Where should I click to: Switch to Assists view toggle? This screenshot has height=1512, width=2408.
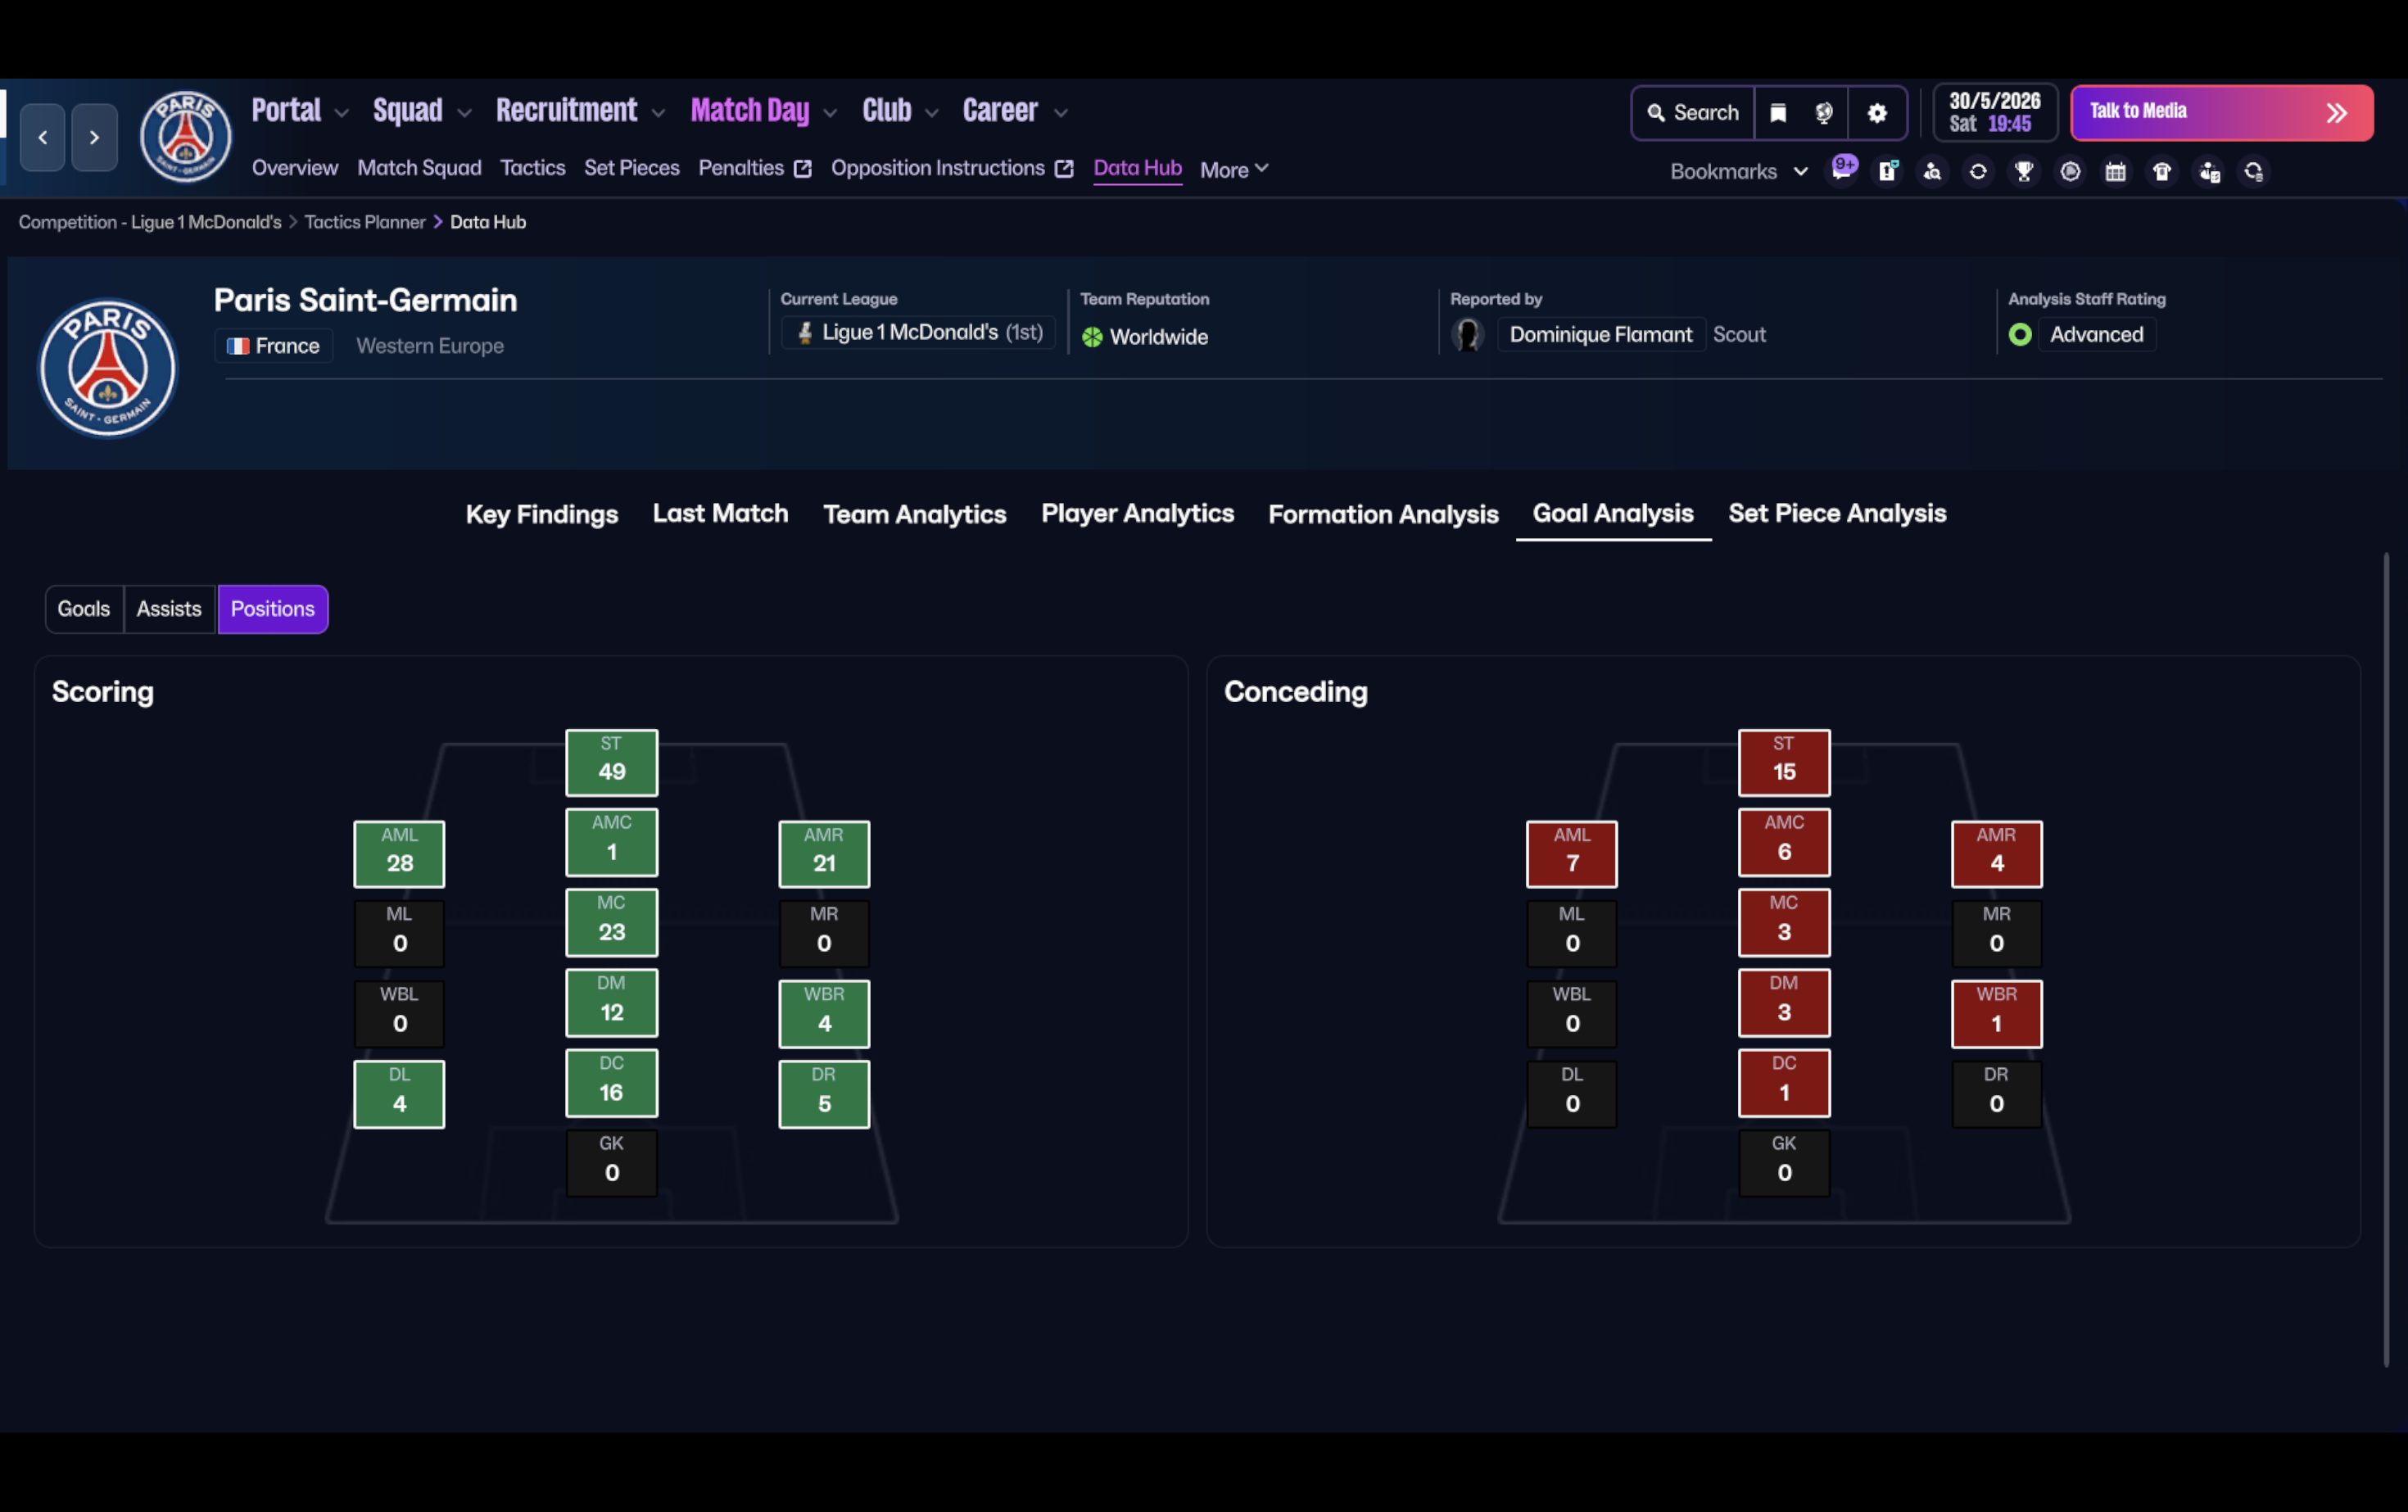169,609
